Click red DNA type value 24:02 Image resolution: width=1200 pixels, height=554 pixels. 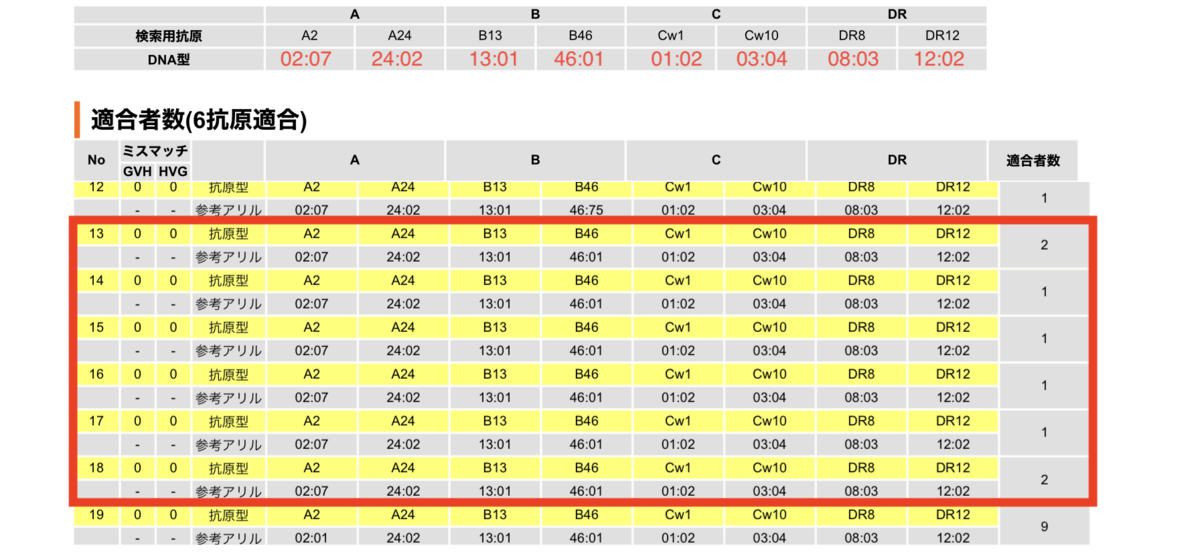point(397,59)
